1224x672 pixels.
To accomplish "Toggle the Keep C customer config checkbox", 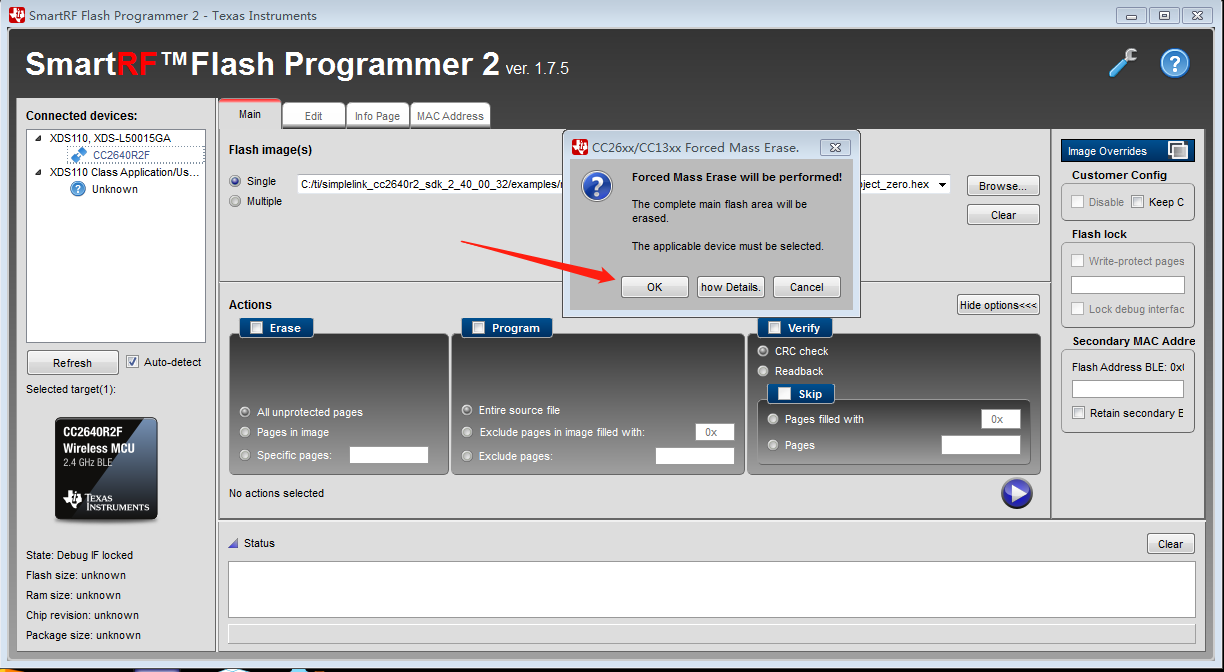I will tap(1137, 202).
